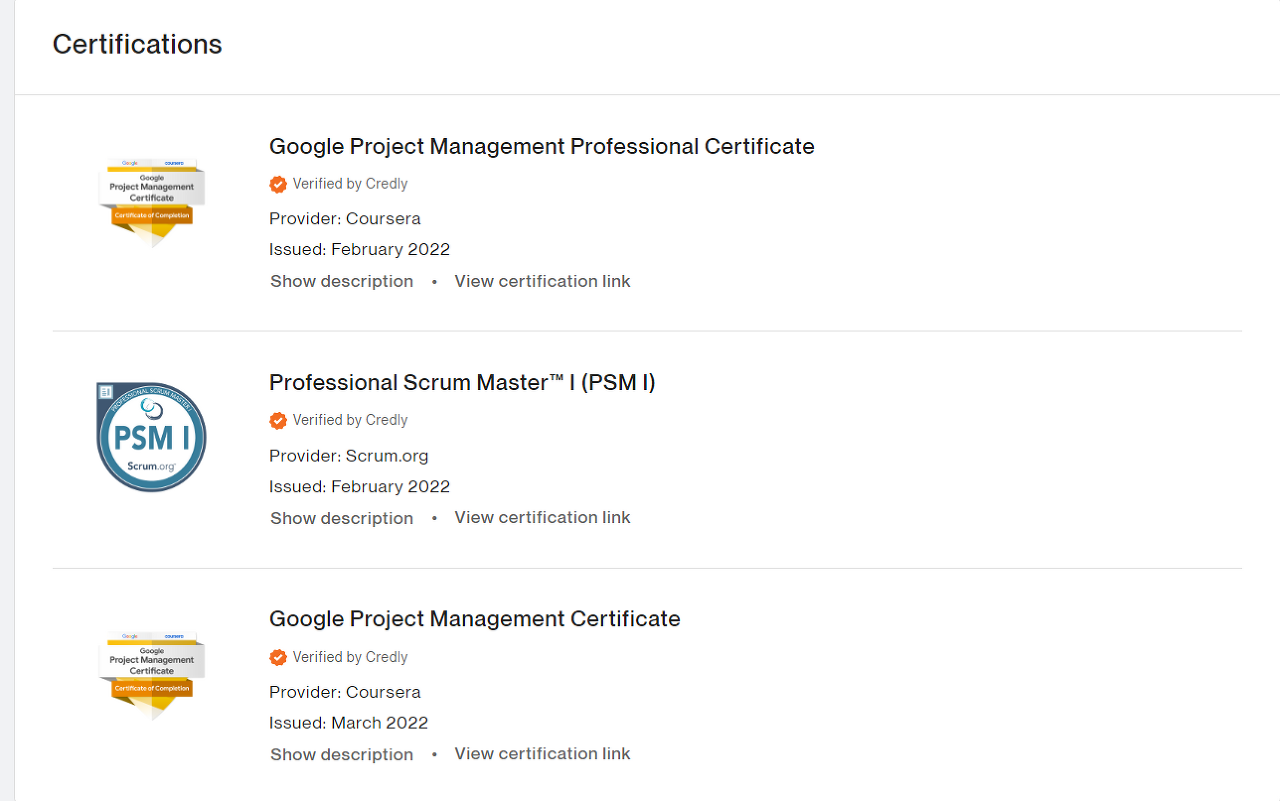Open the Professional Scrum Master™ I (PSM I) title
The image size is (1280, 801).
pyautogui.click(x=462, y=383)
